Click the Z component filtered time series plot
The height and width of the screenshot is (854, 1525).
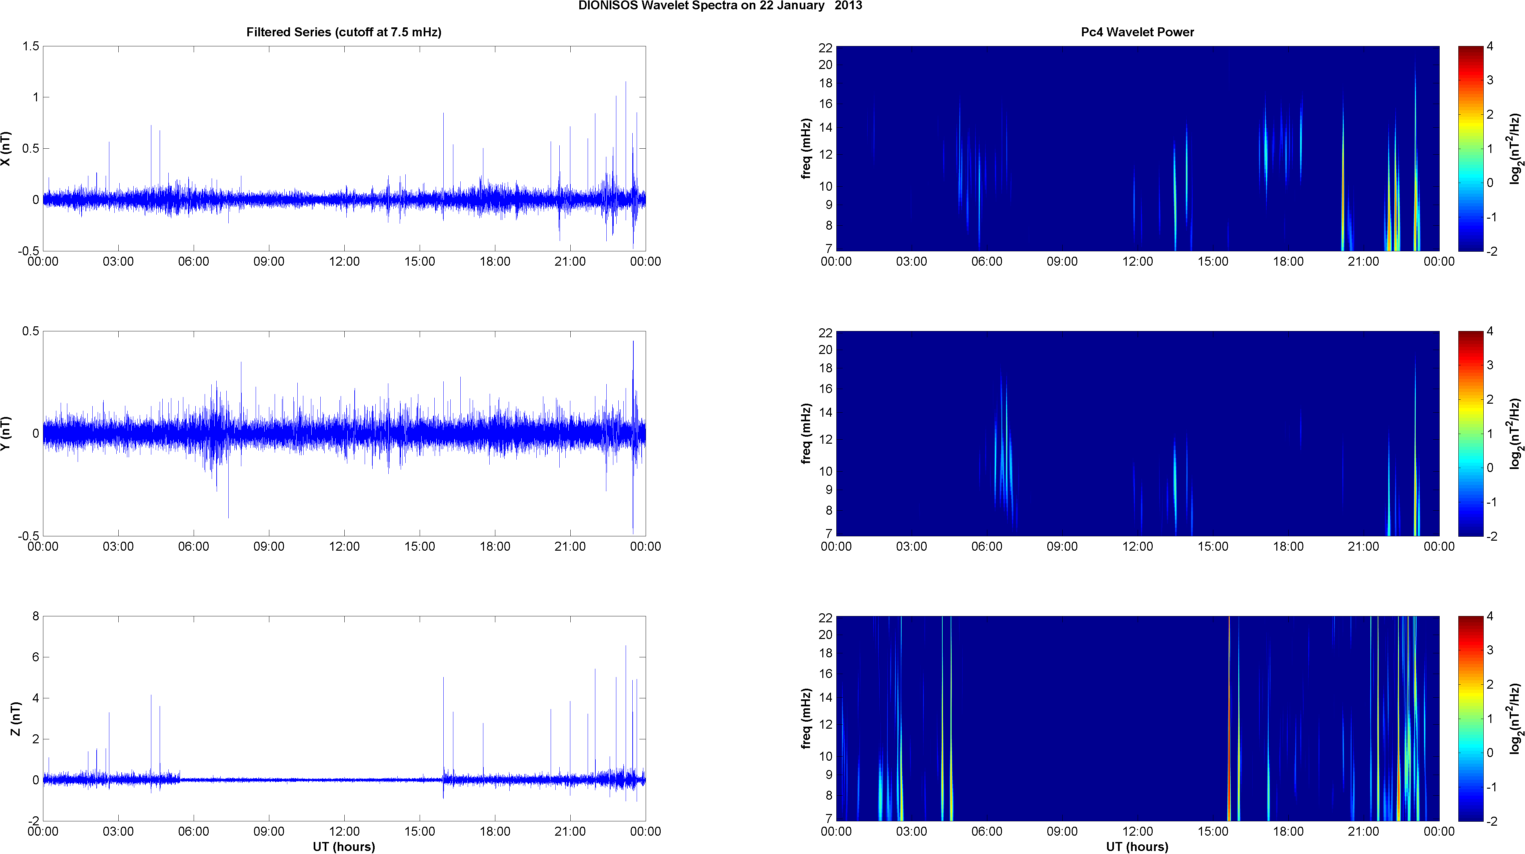click(x=344, y=719)
